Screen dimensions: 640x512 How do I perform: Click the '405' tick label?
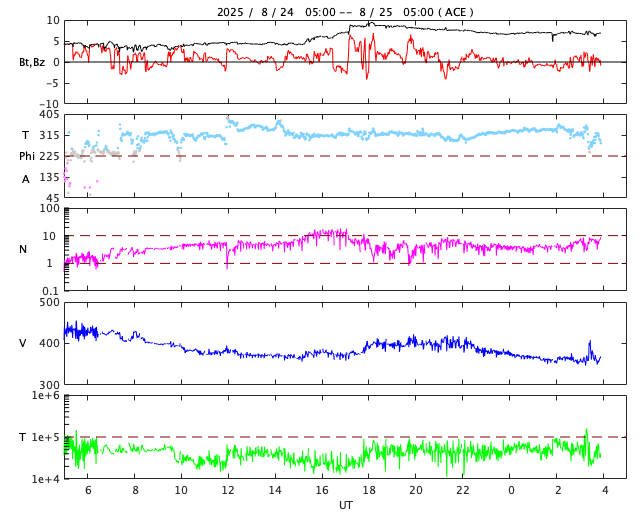pos(49,115)
